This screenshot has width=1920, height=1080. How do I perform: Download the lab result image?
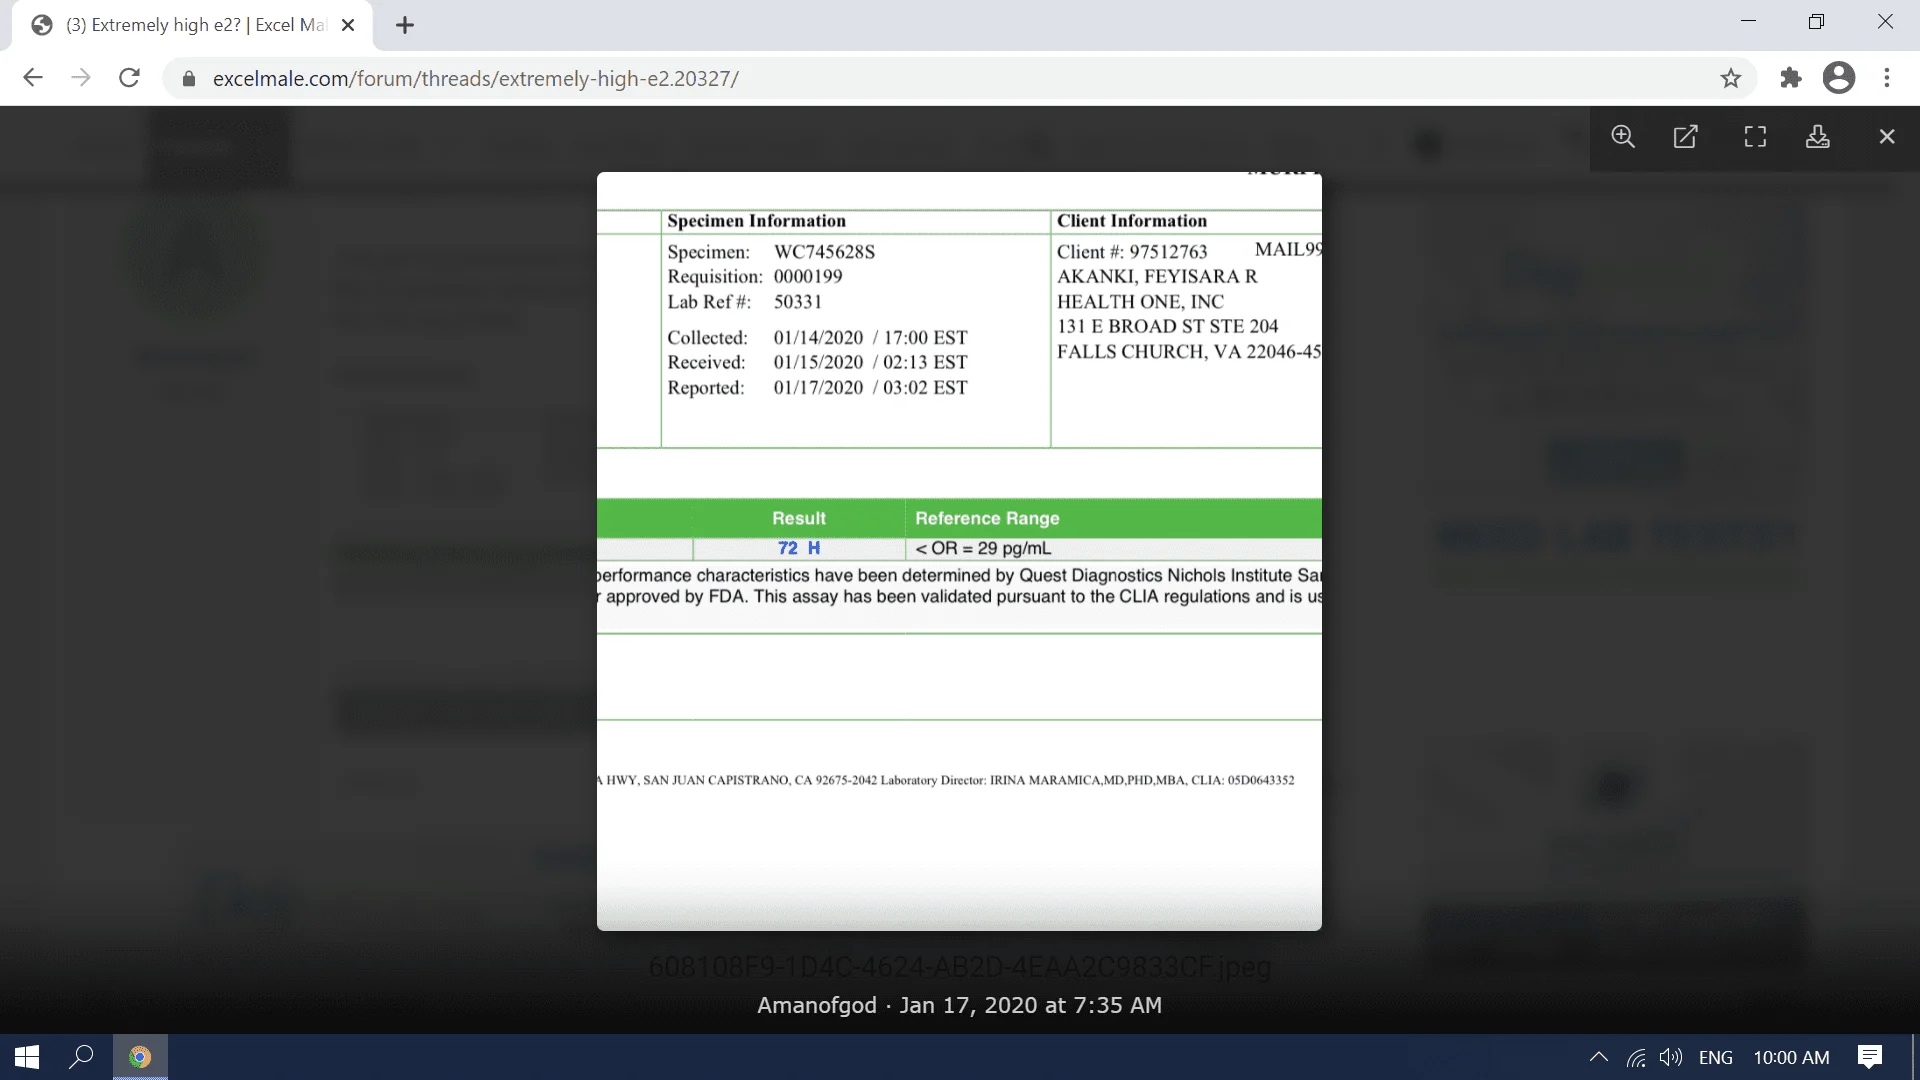1818,137
